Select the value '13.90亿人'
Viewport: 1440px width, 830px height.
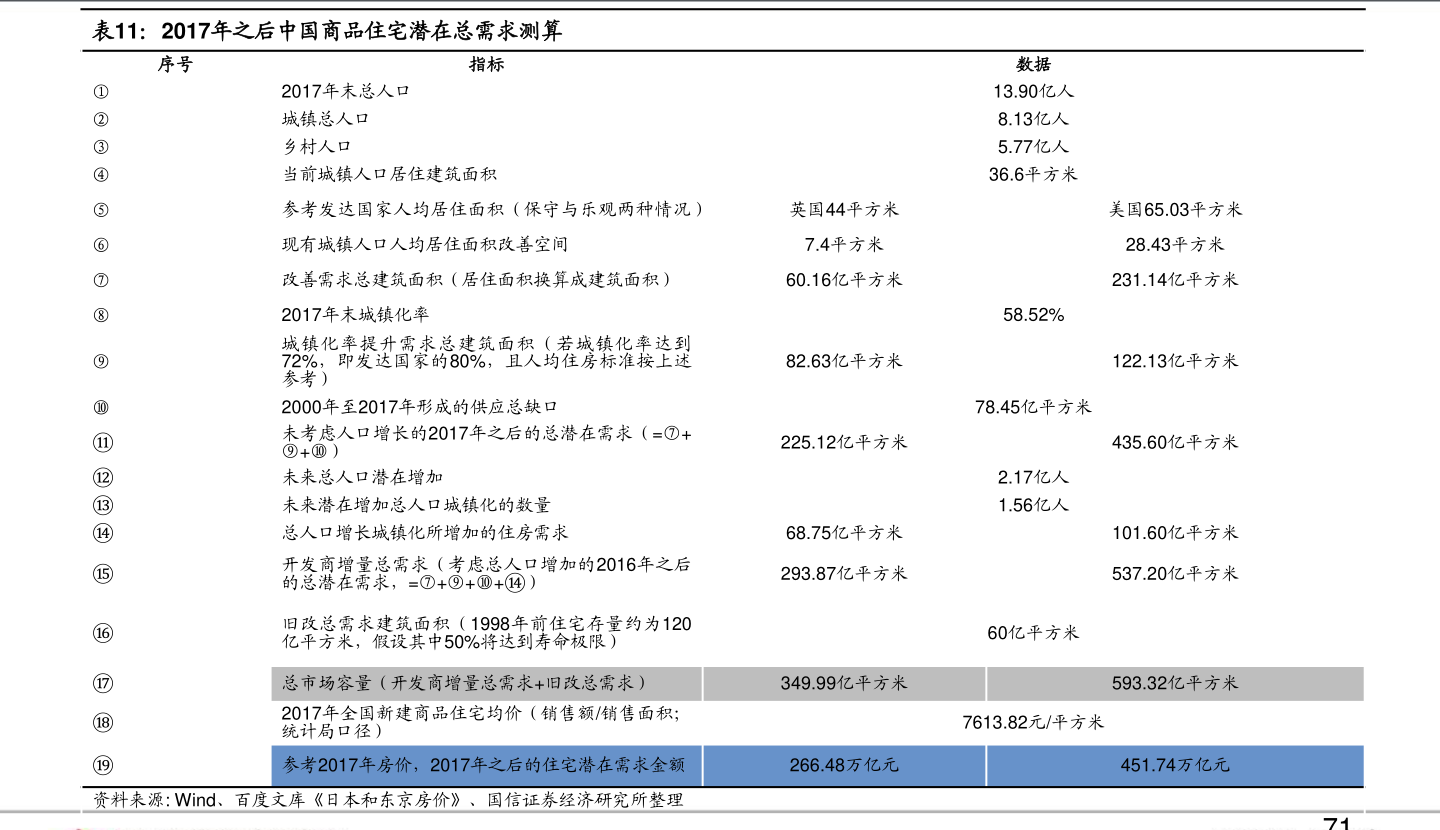1033,91
